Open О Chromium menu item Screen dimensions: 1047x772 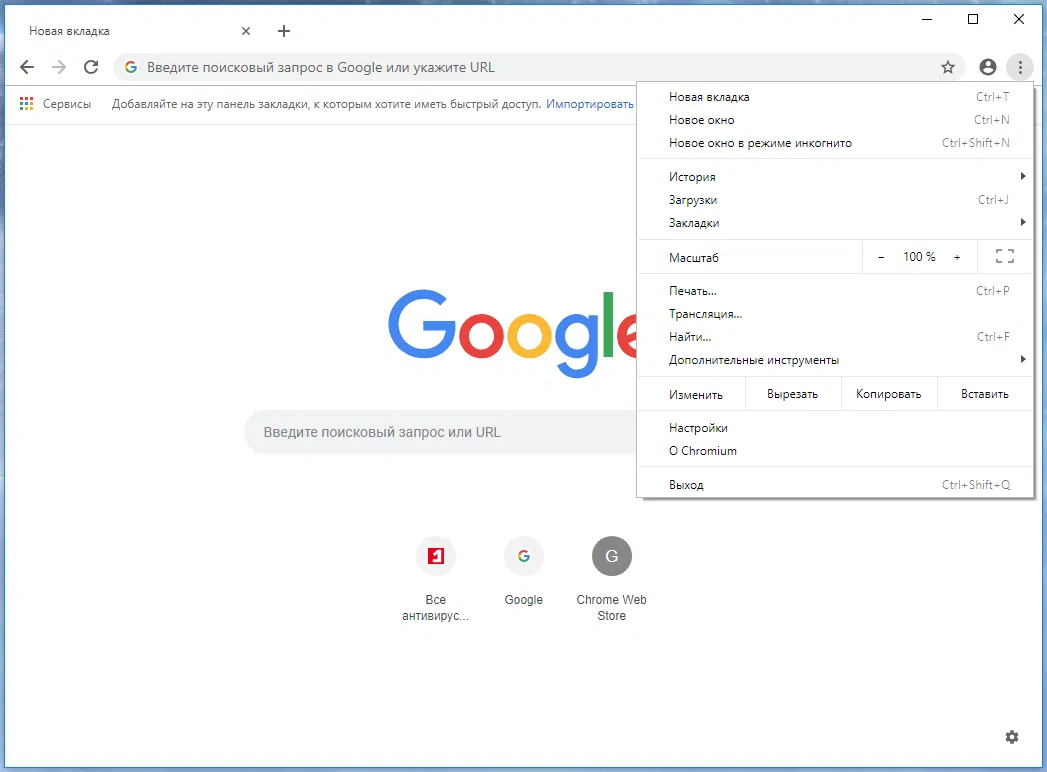pyautogui.click(x=835, y=451)
